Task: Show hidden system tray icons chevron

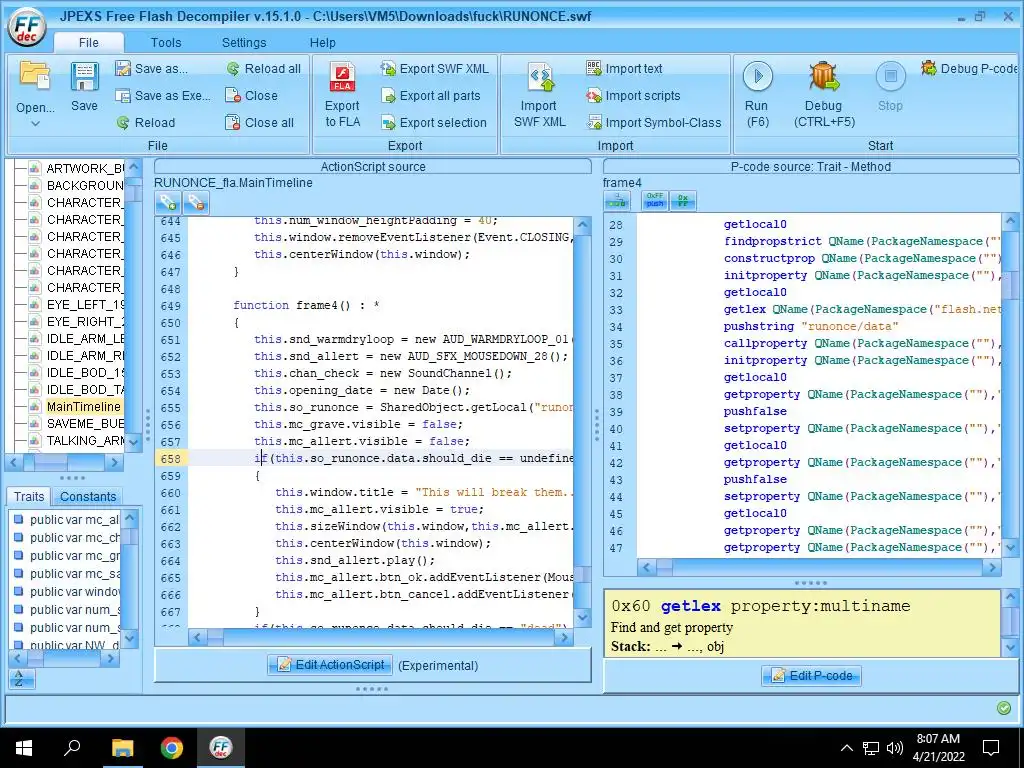Action: coord(846,748)
